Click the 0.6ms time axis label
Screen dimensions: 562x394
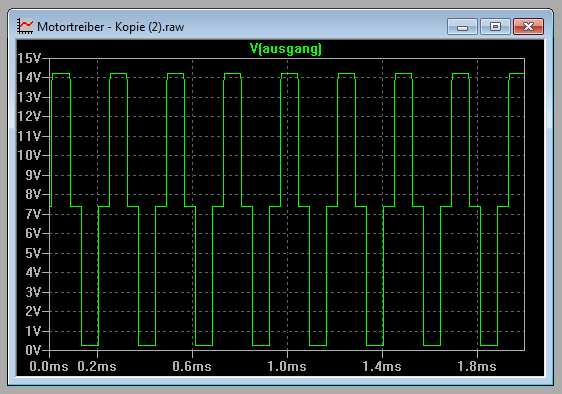pos(192,367)
